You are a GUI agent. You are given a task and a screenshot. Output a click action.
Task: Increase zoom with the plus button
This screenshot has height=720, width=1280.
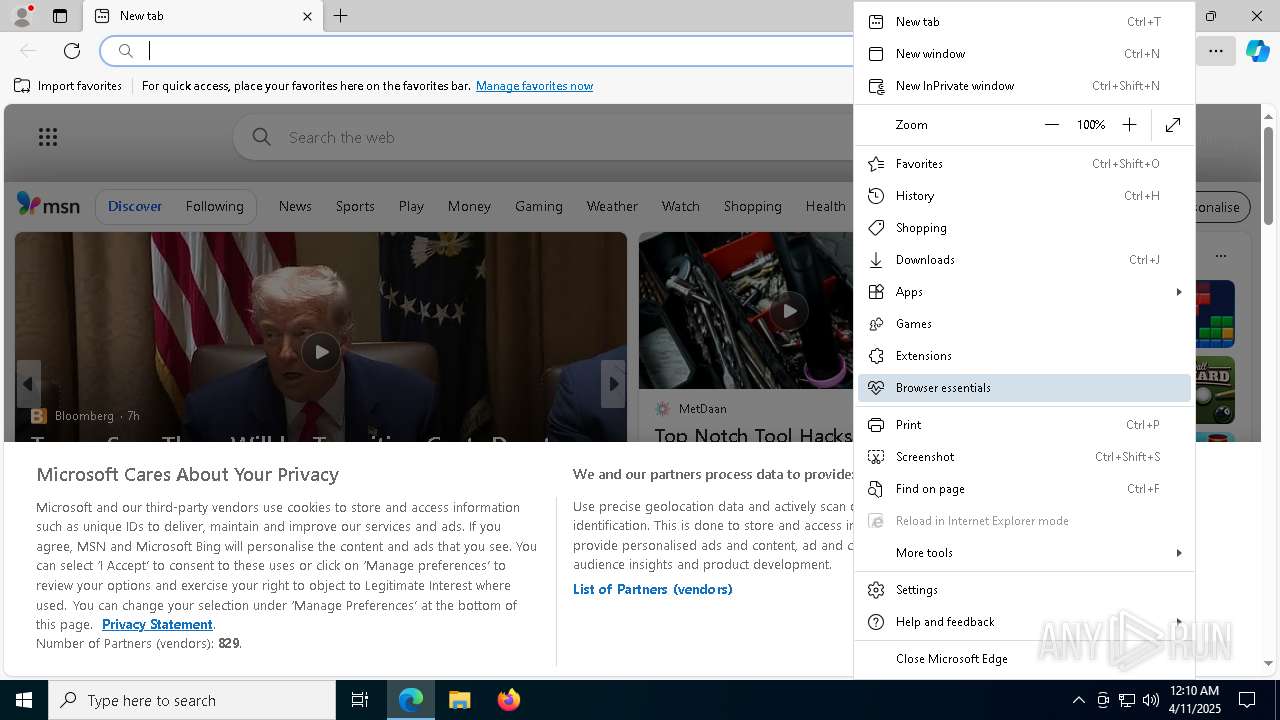1129,124
